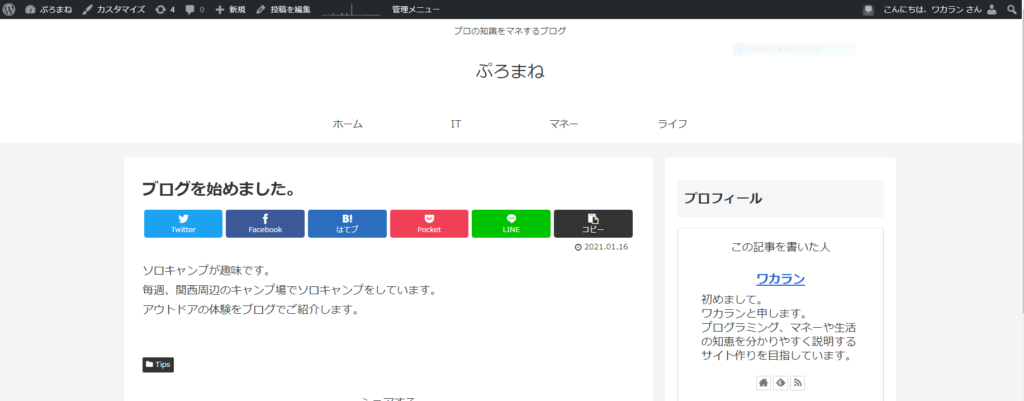Open こんにちは、ワカラン さん account menu
Image resolution: width=1024 pixels, height=401 pixels.
[932, 10]
